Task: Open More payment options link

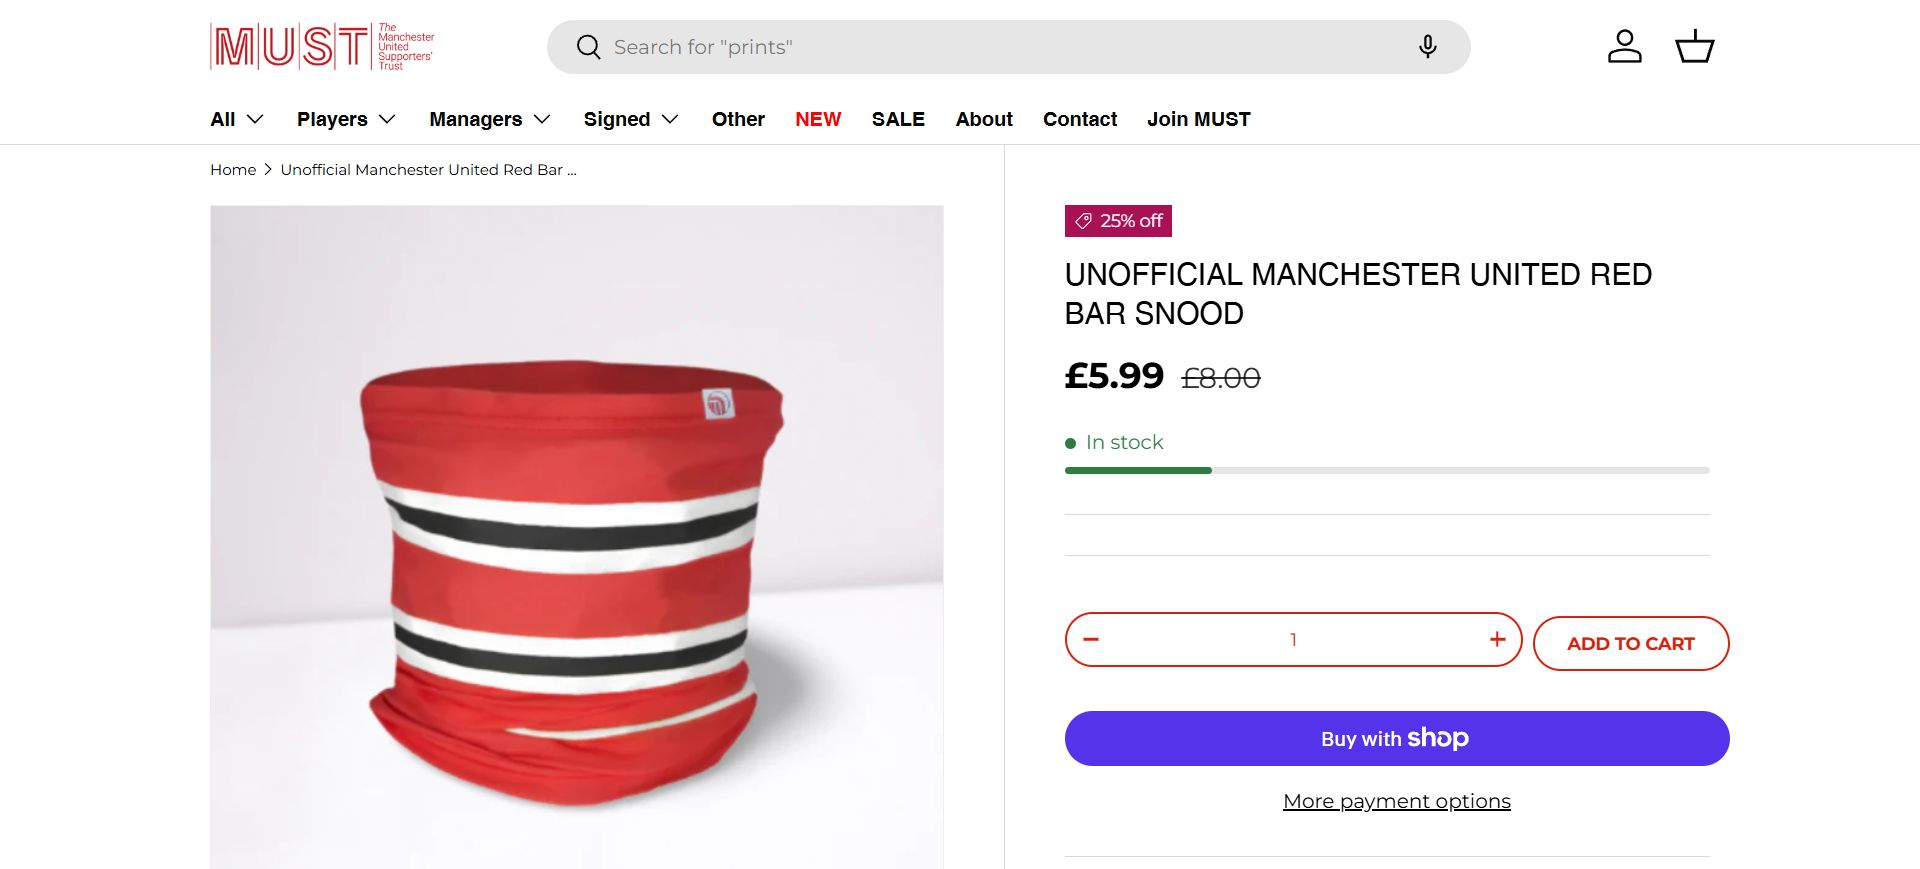Action: 1396,801
